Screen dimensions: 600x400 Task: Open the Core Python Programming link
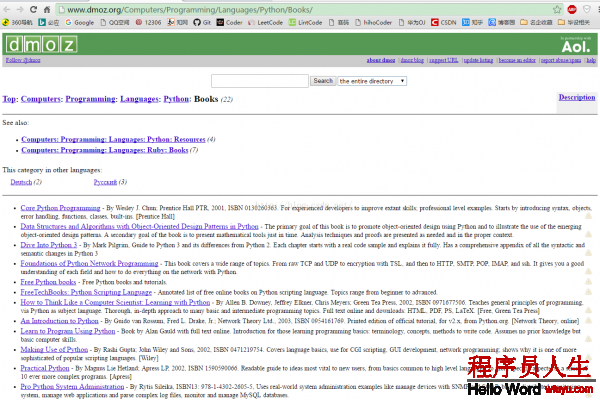pos(60,208)
